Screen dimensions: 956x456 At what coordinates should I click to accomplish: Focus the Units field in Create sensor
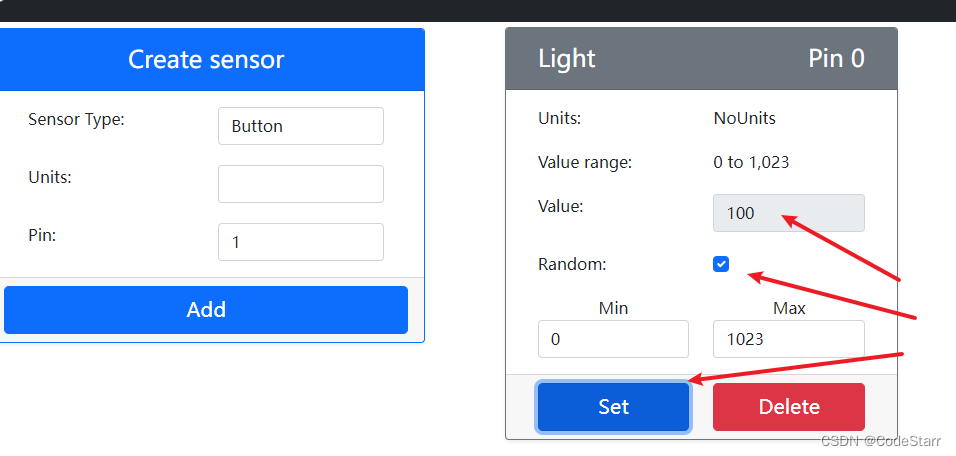tap(301, 184)
